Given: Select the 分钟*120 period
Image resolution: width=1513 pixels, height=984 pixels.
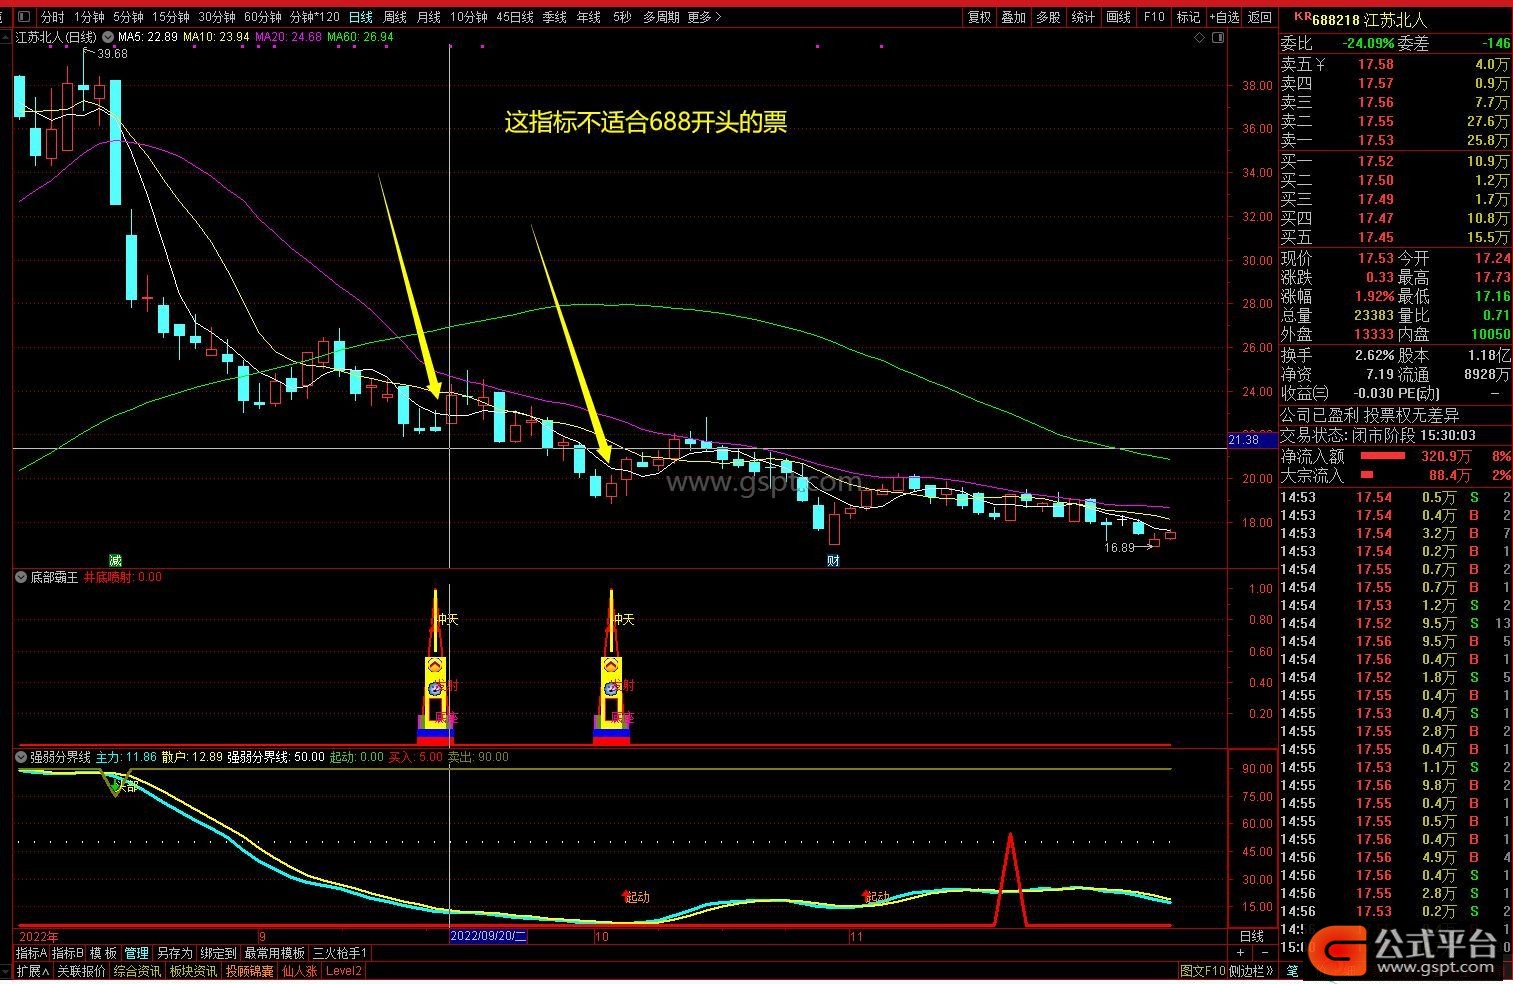Looking at the screenshot, I should [314, 17].
